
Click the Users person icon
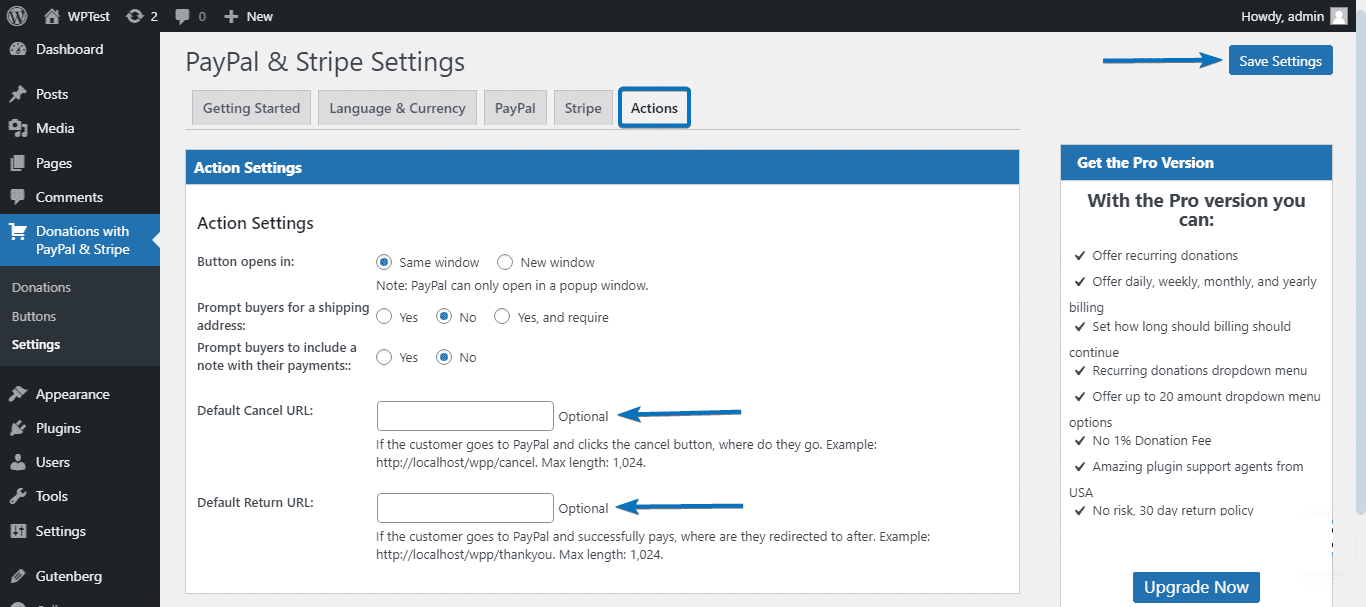[x=18, y=462]
